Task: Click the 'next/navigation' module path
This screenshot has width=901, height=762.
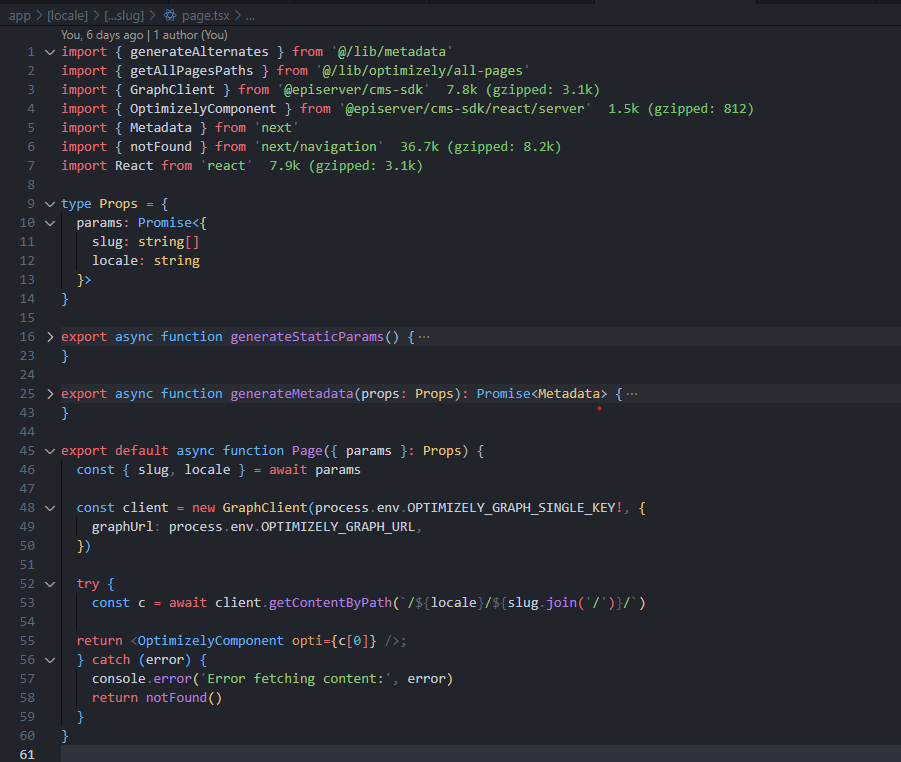Action: pos(319,147)
